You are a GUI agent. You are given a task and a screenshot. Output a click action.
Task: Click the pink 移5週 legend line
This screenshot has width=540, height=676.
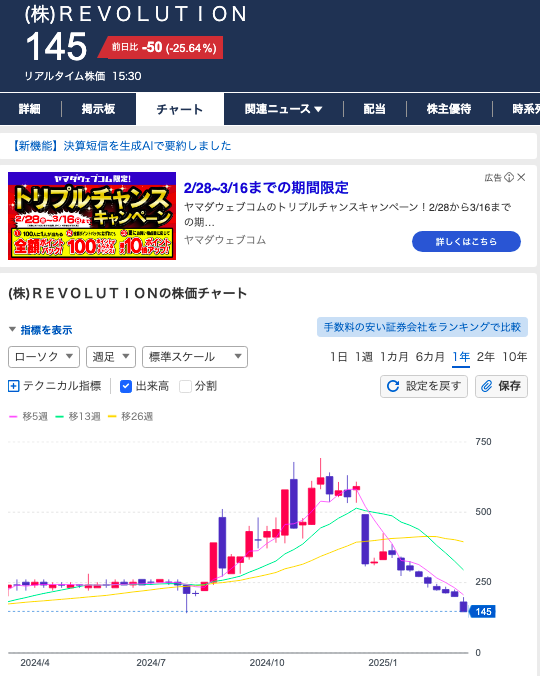click(x=13, y=416)
